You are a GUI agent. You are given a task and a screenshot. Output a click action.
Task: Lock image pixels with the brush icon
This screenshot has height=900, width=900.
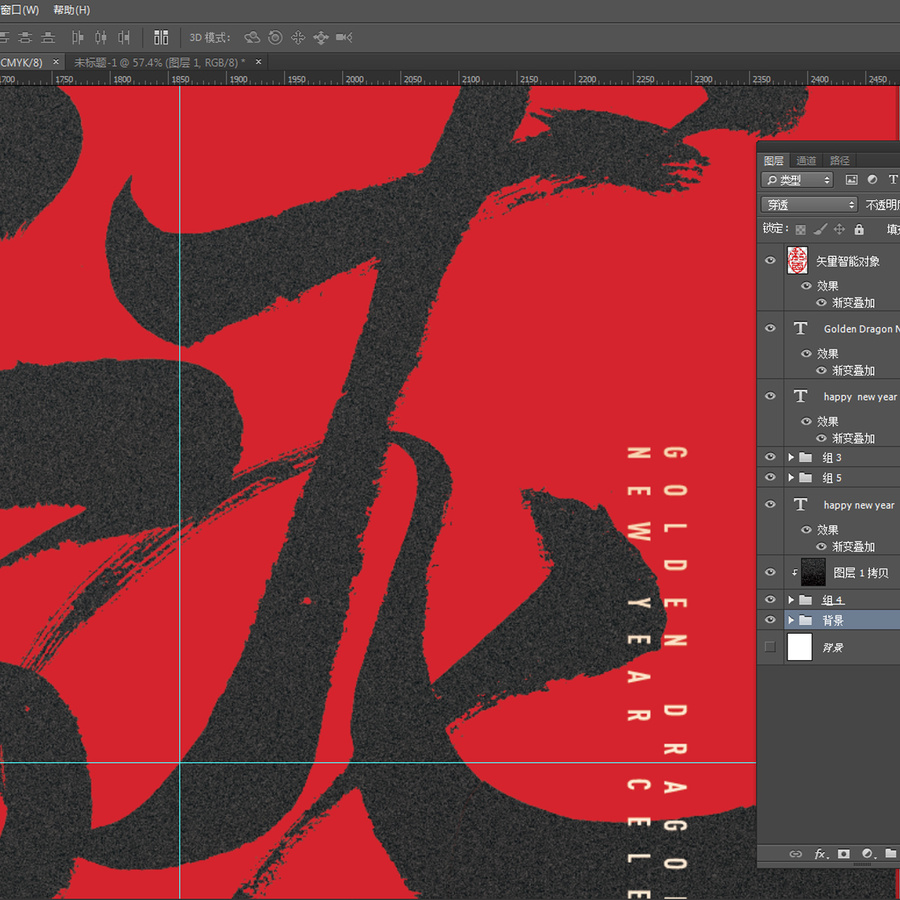pyautogui.click(x=821, y=230)
